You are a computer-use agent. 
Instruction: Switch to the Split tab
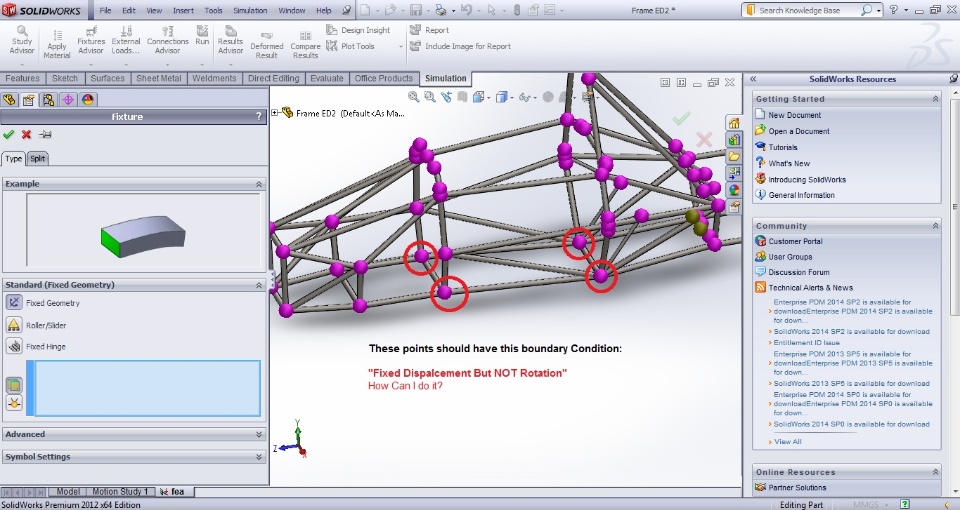37,159
